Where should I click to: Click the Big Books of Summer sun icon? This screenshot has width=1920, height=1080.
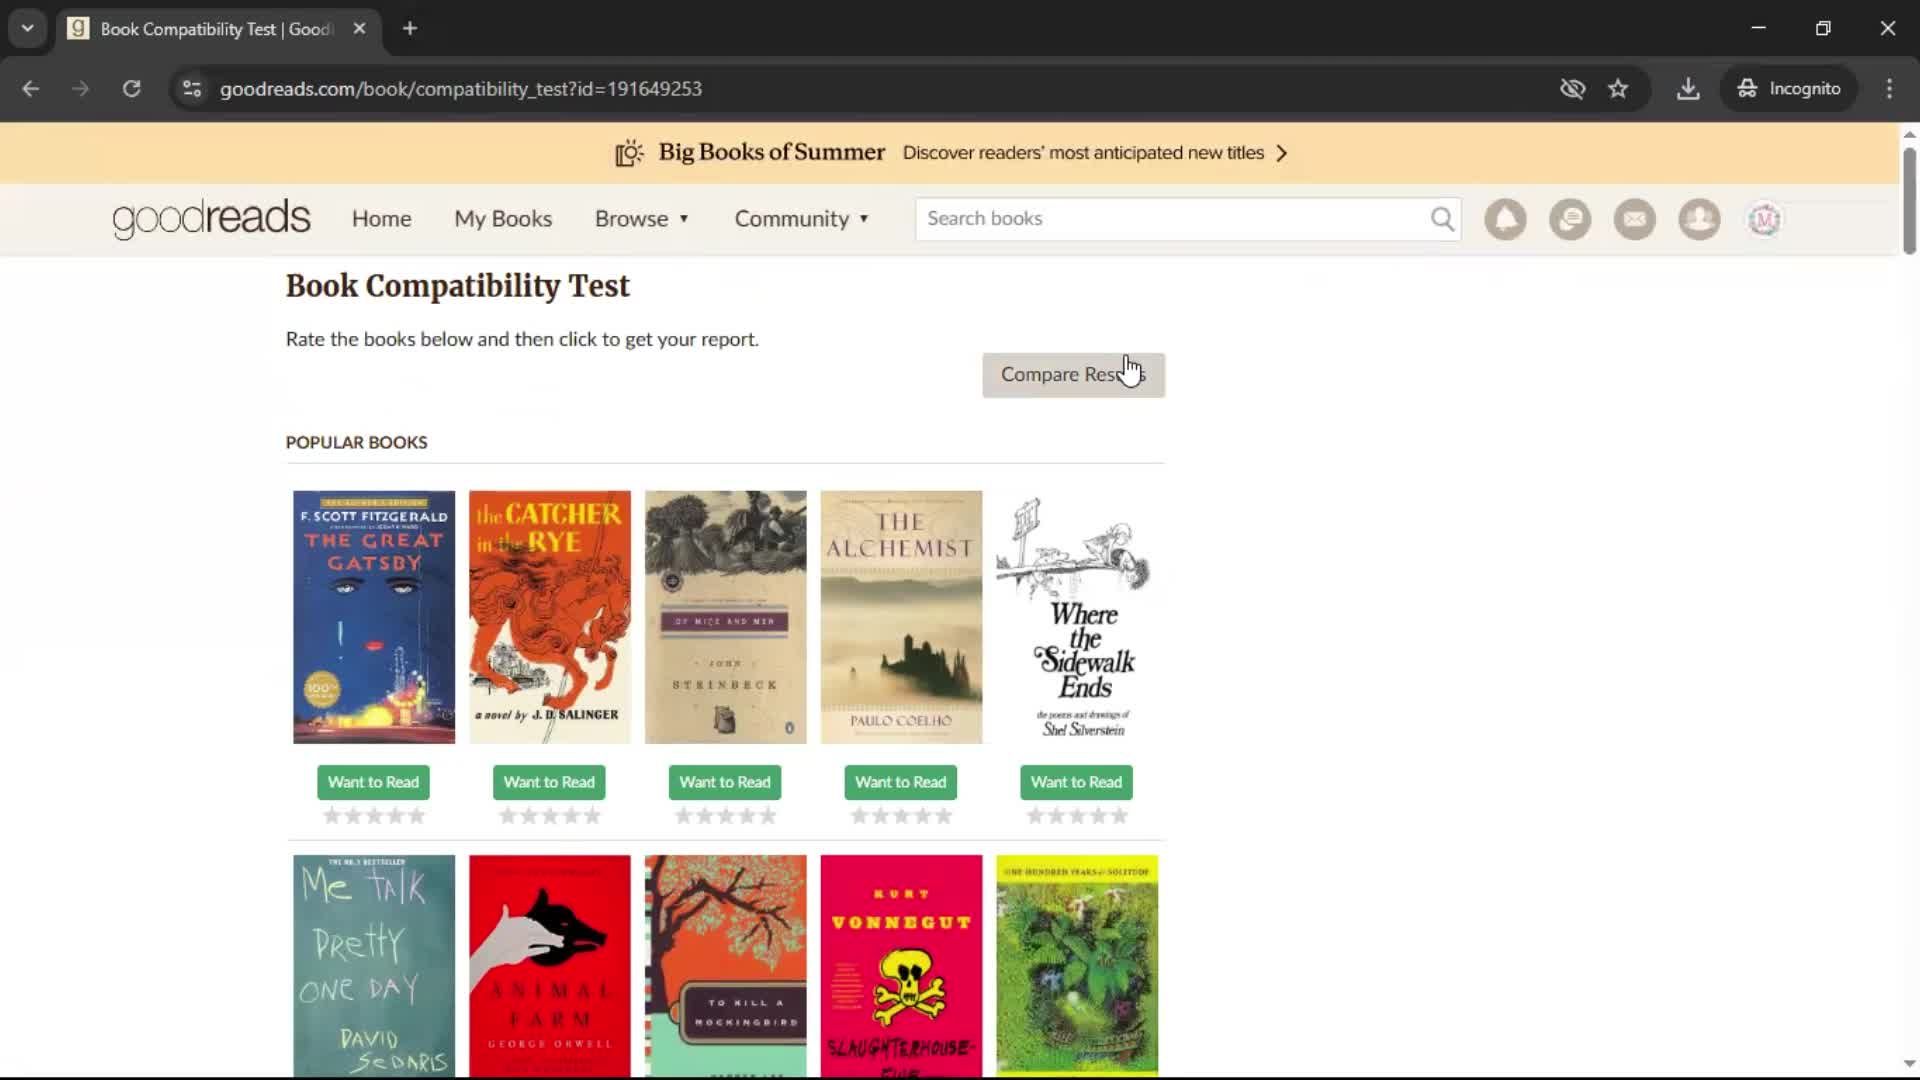click(x=629, y=153)
